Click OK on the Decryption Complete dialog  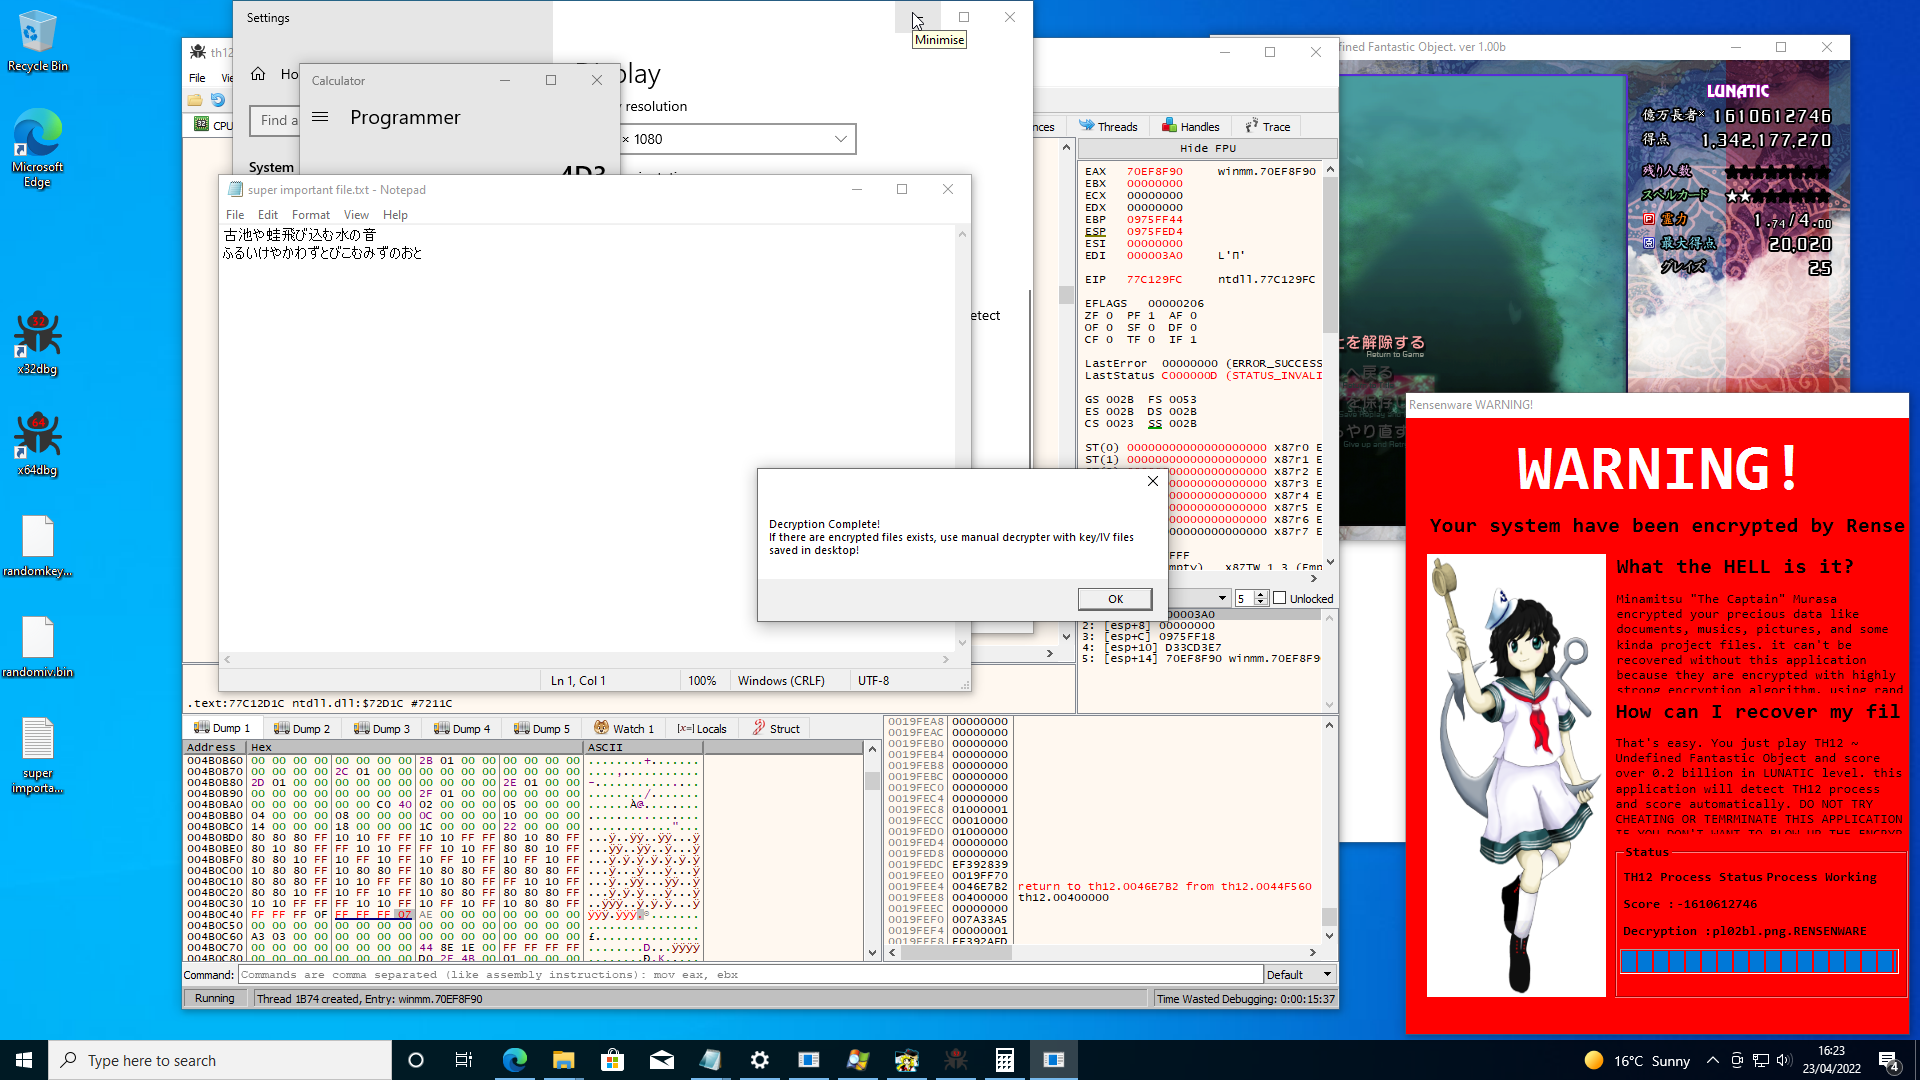point(1114,598)
